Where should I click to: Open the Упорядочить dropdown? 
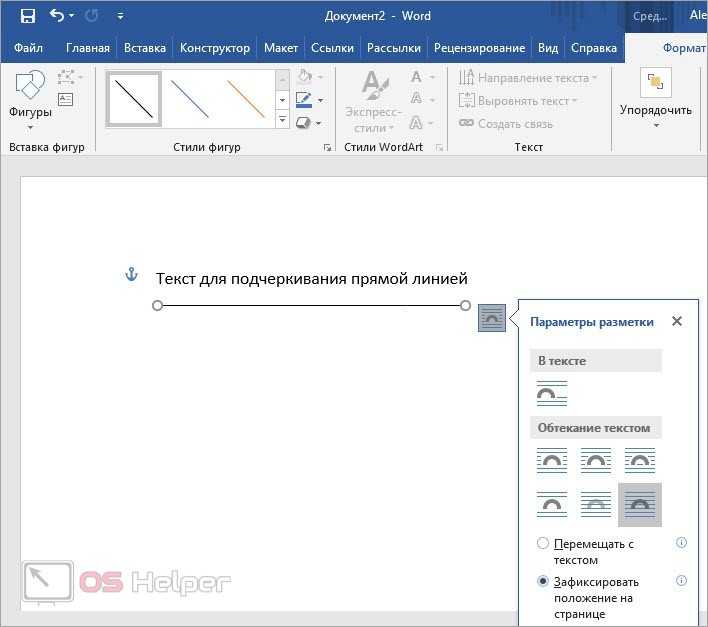click(x=656, y=98)
